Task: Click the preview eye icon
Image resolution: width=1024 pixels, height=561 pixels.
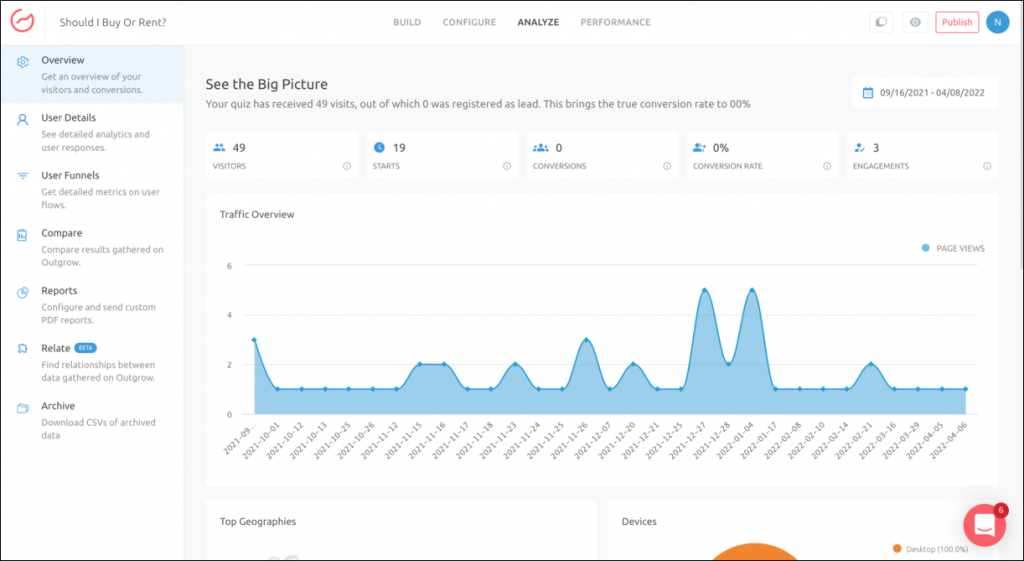Action: coord(914,22)
